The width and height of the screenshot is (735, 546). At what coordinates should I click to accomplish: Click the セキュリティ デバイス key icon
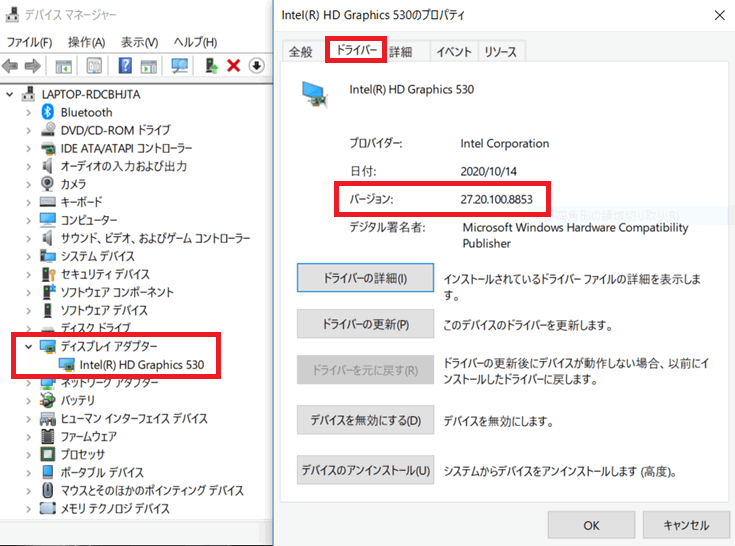(48, 274)
